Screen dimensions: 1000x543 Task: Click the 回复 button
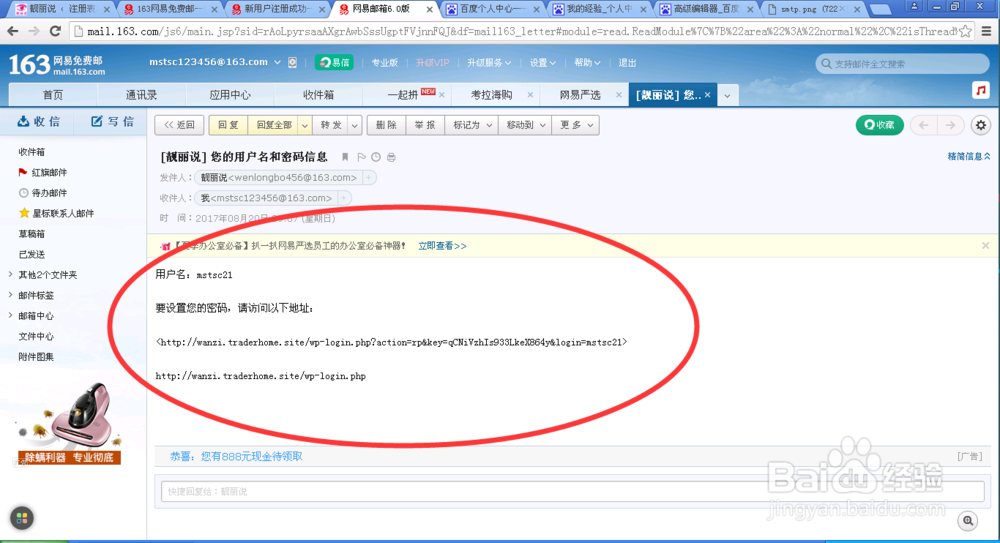(x=228, y=125)
